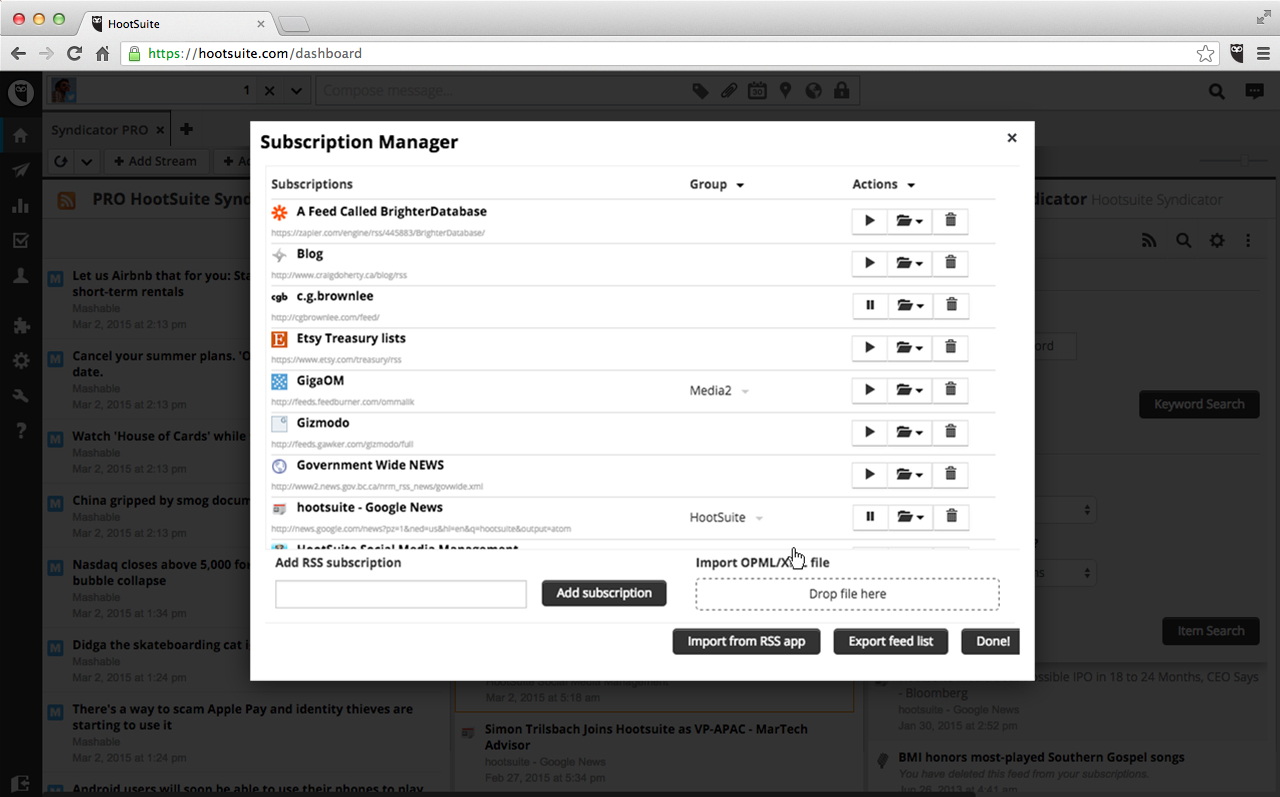This screenshot has height=797, width=1280.
Task: Change the HootSuite group dropdown
Action: 727,518
